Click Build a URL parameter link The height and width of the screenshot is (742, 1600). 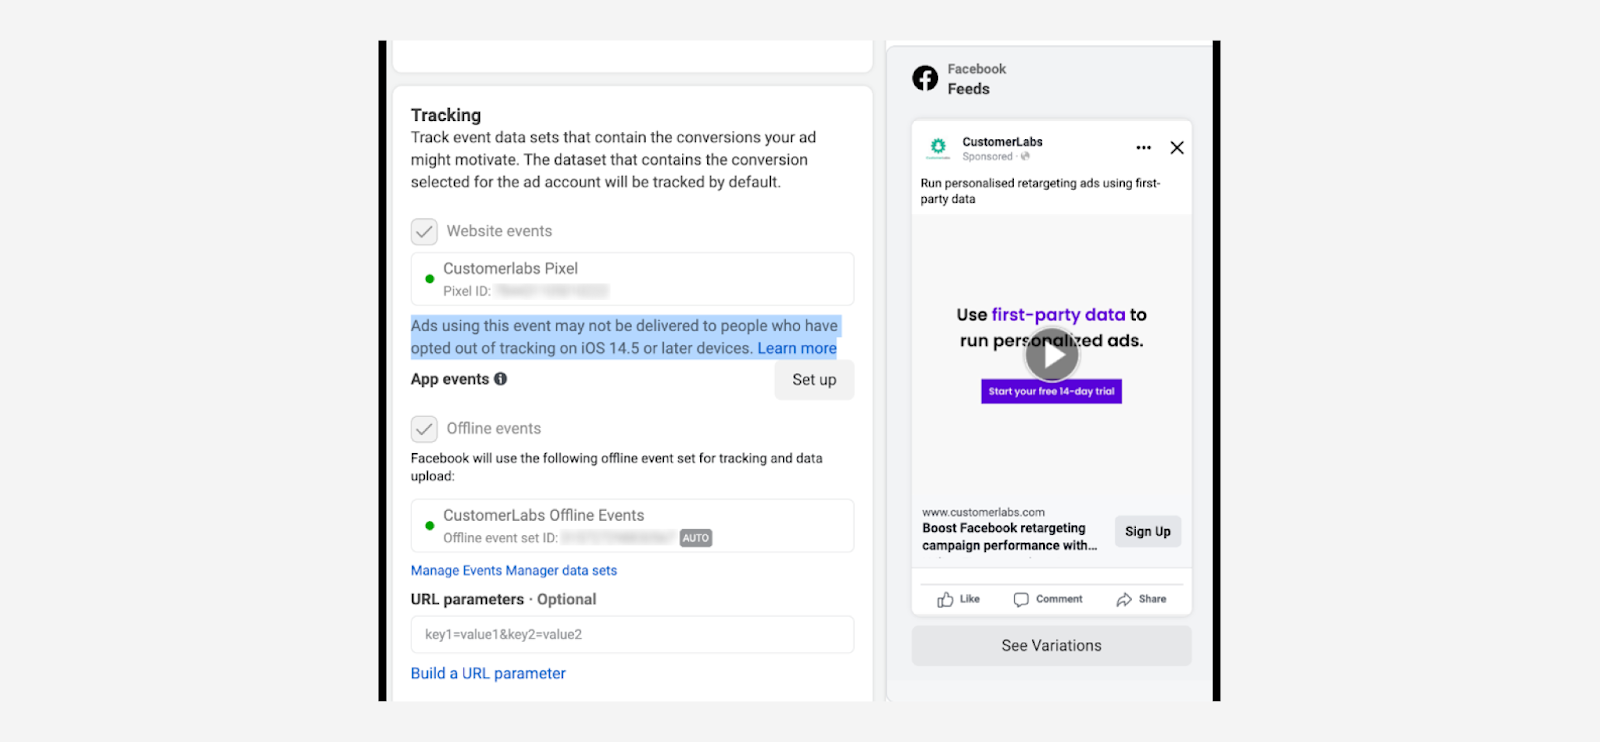[x=488, y=674]
